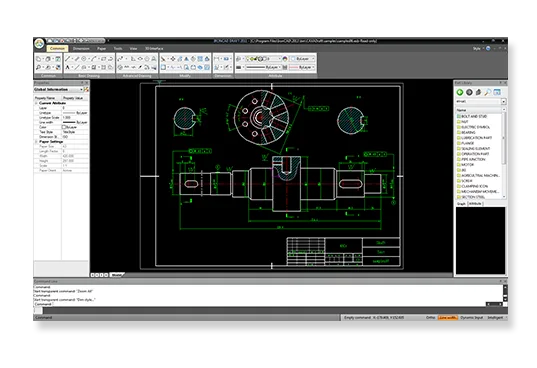Viewport: 537px width, 368px height.
Task: Click the Property Name column header
Action: coord(48,98)
